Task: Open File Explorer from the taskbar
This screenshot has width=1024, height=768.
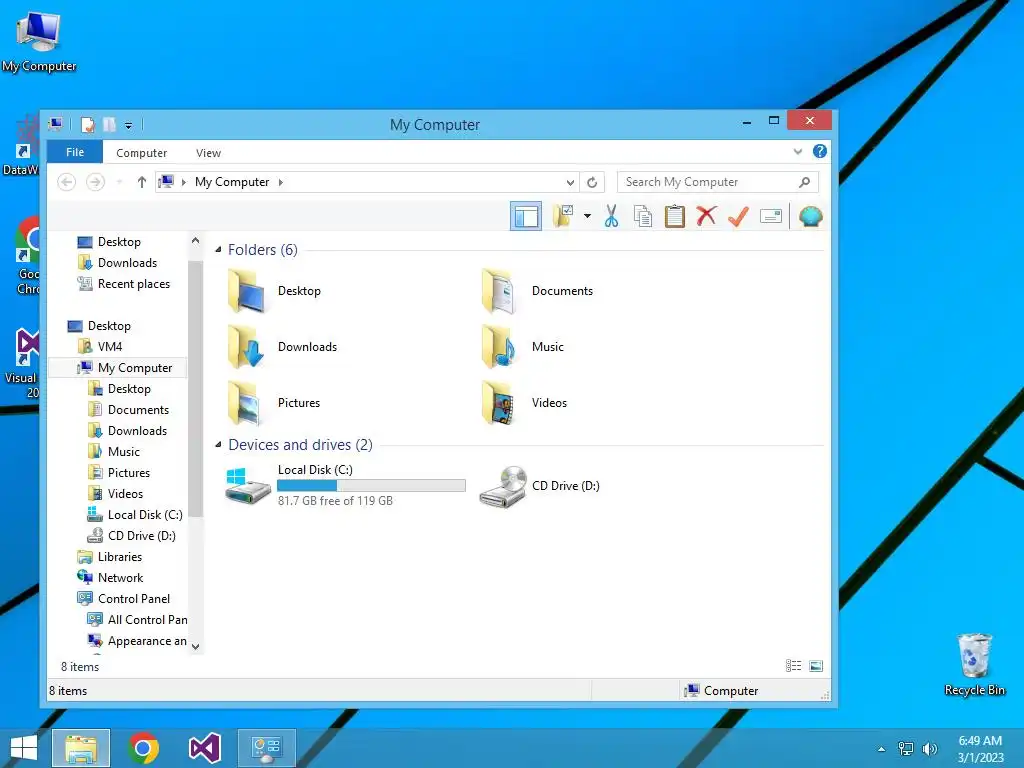Action: click(81, 748)
